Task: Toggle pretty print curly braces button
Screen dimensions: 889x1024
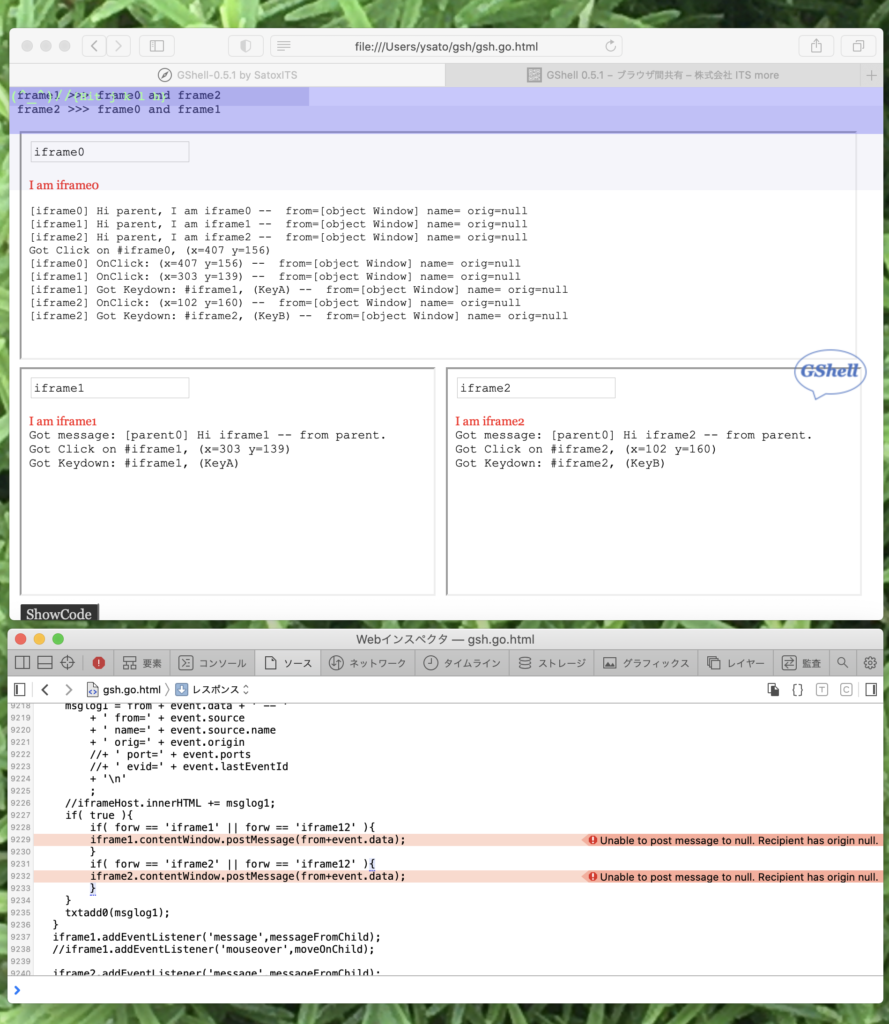Action: [x=797, y=690]
